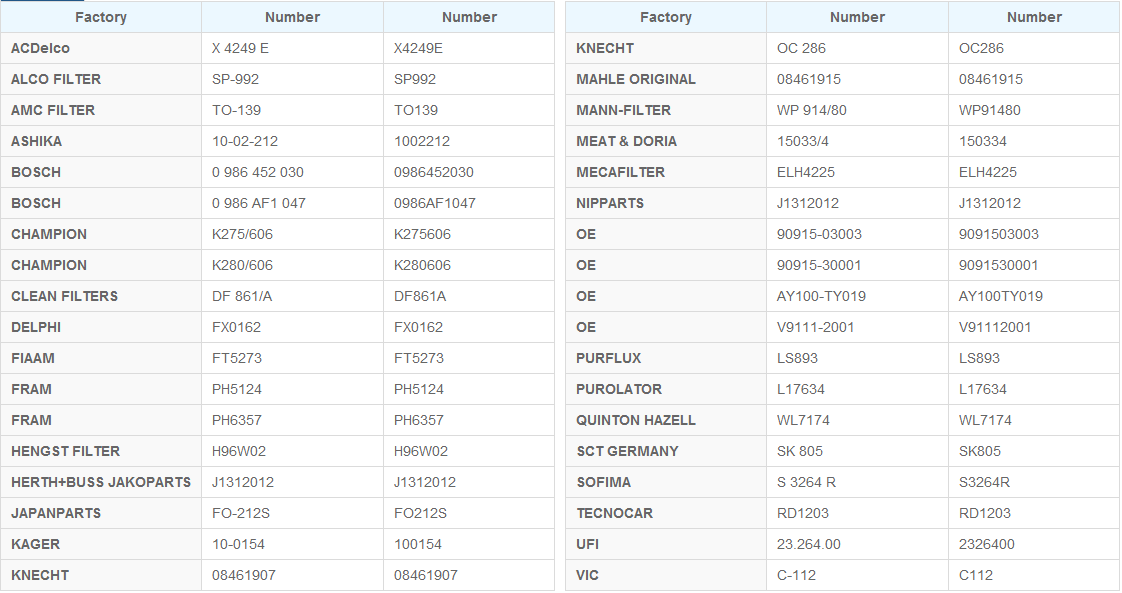
Task: Click the right table Factory column header
Action: (x=665, y=17)
